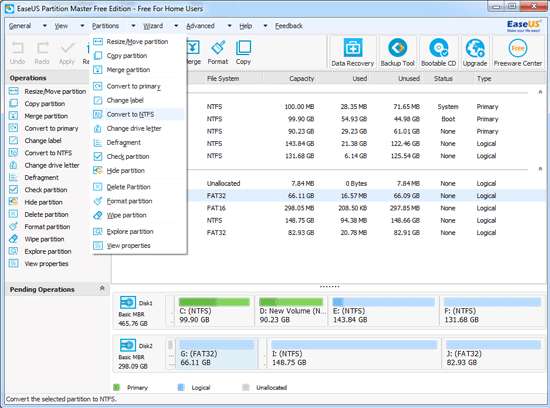Click the Undo toolbar icon
Viewport: 550px width, 408px height.
click(17, 48)
